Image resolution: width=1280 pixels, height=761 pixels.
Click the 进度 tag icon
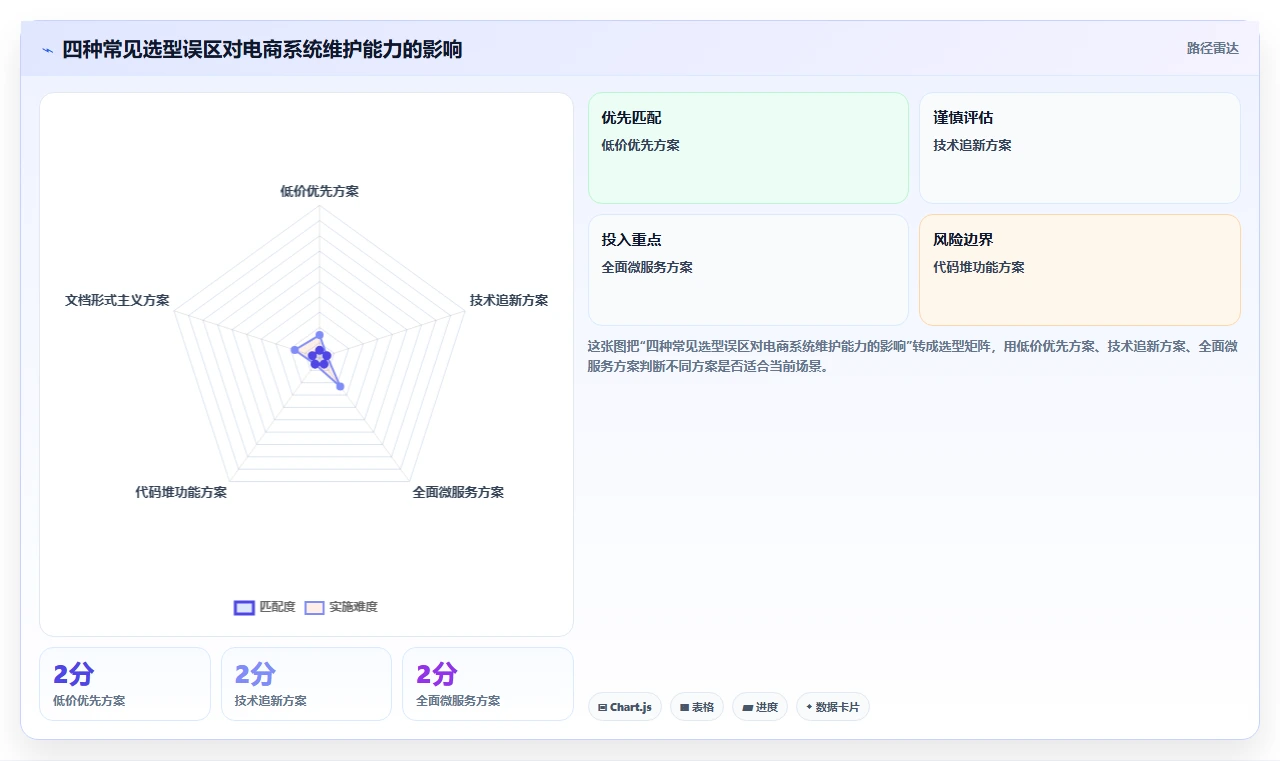[x=747, y=707]
